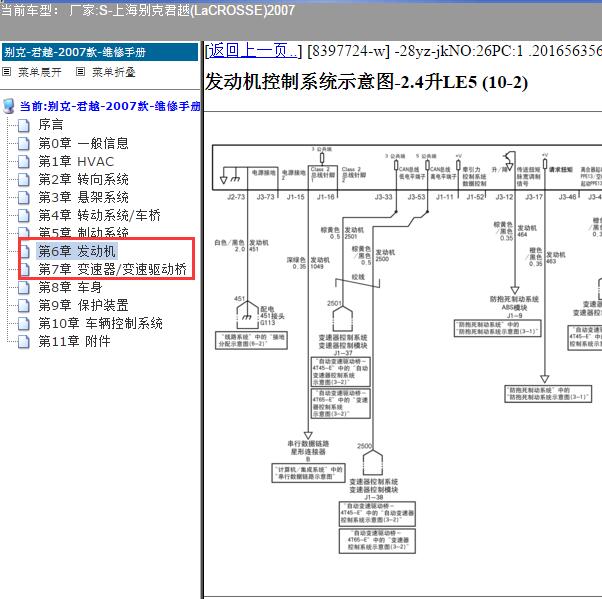Image resolution: width=602 pixels, height=599 pixels.
Task: Click the computer icon beside the root node
Action: 8,106
